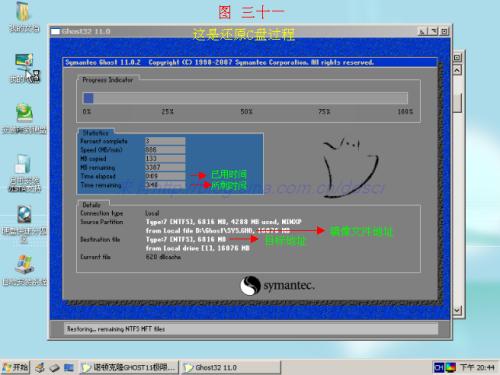Click scroll down arrow on background window
The height and width of the screenshot is (375, 500).
pos(457,310)
